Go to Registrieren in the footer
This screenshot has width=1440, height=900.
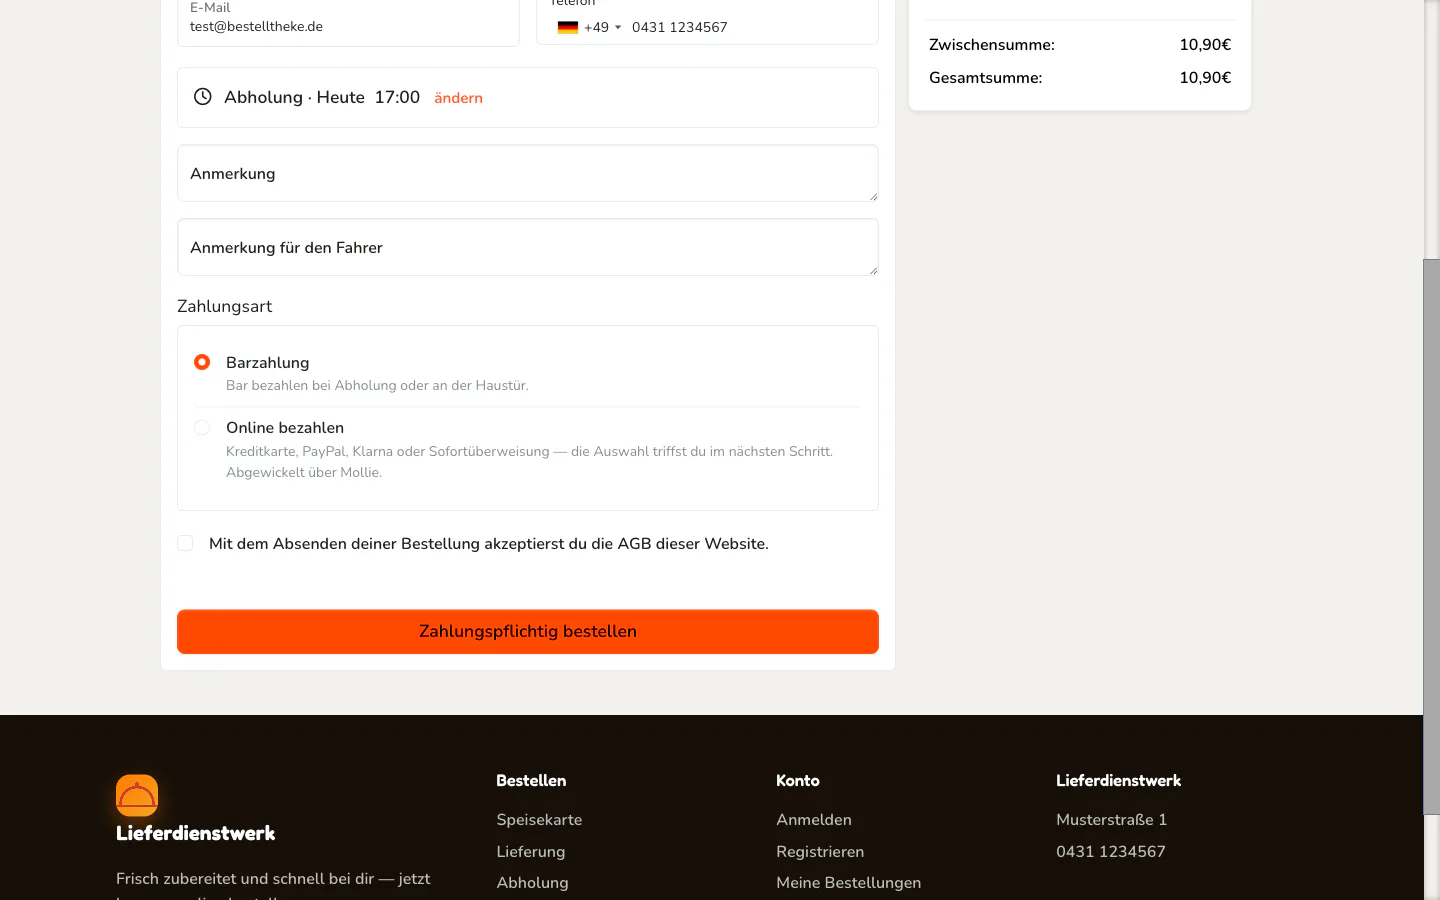(820, 852)
